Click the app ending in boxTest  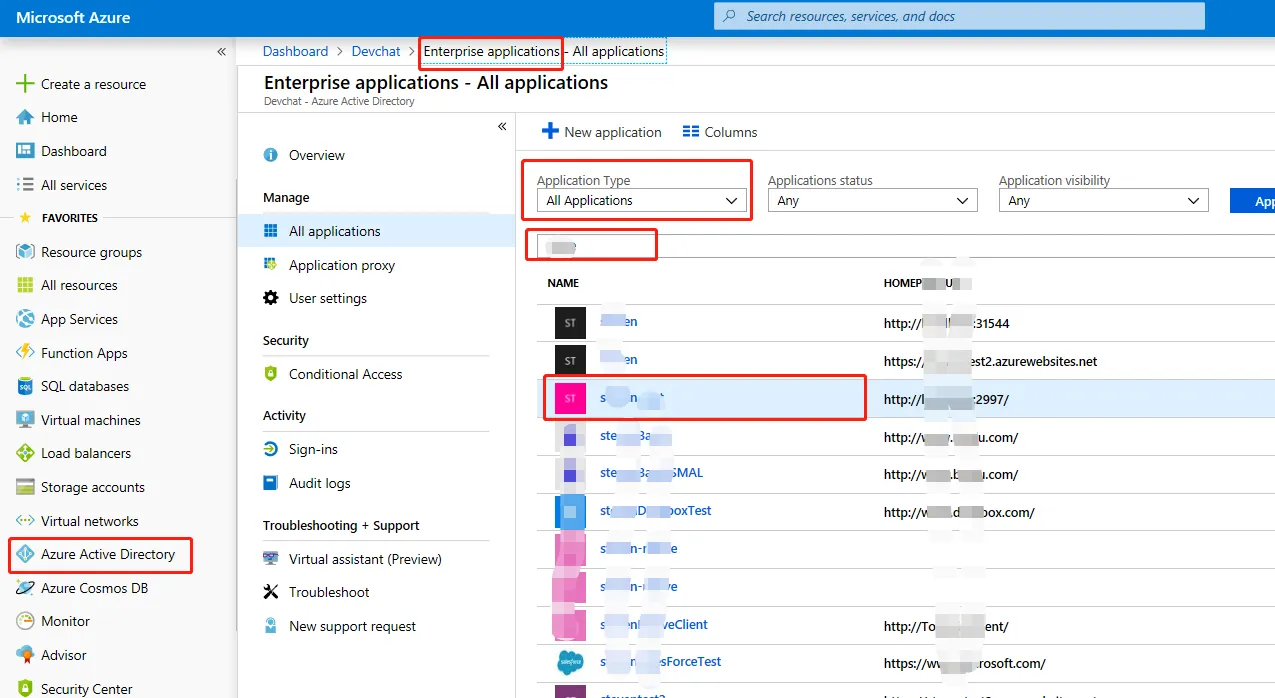(656, 510)
